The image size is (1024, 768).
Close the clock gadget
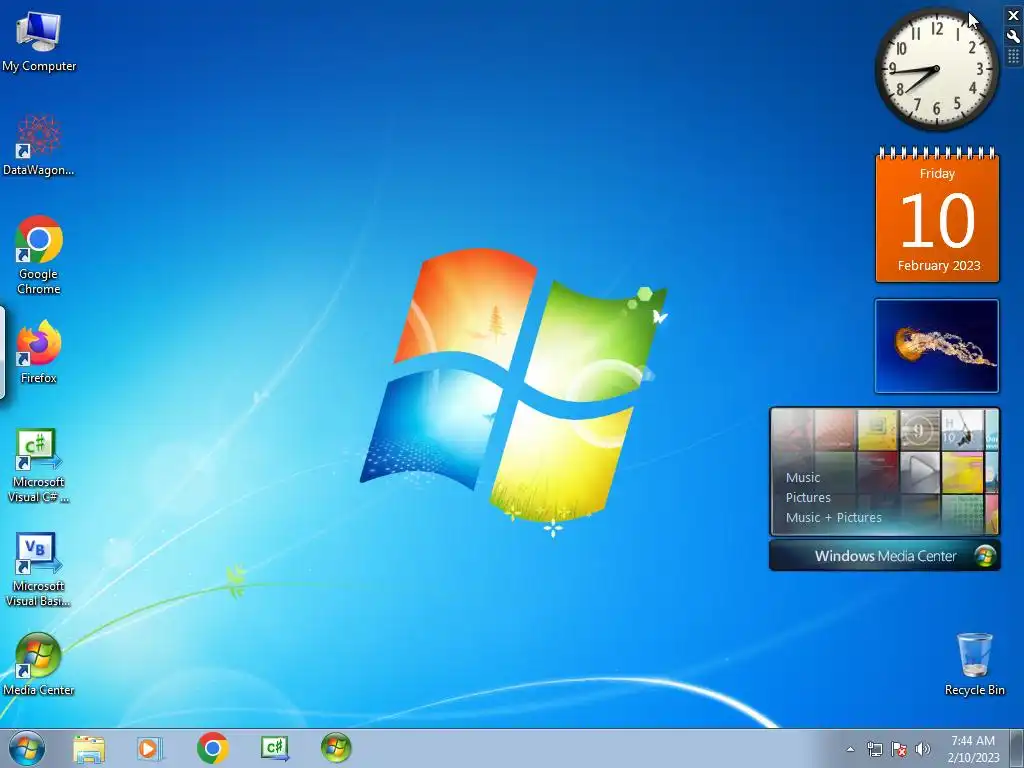1013,16
